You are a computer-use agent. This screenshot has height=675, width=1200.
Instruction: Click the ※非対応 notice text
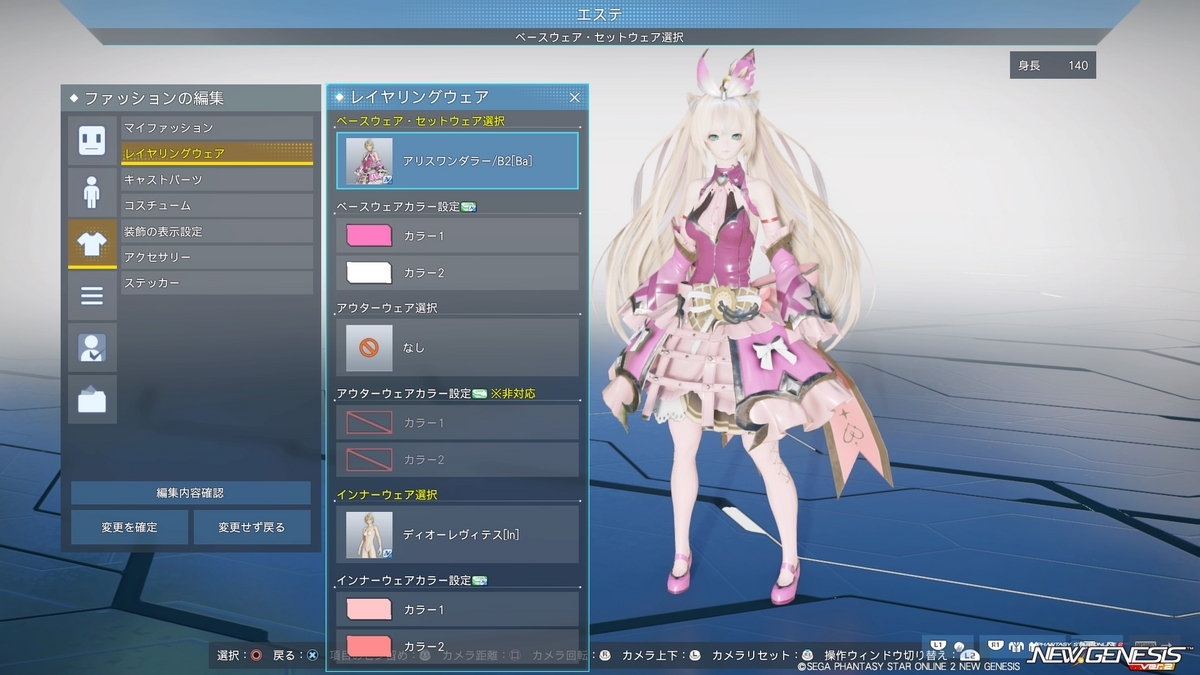(512, 394)
